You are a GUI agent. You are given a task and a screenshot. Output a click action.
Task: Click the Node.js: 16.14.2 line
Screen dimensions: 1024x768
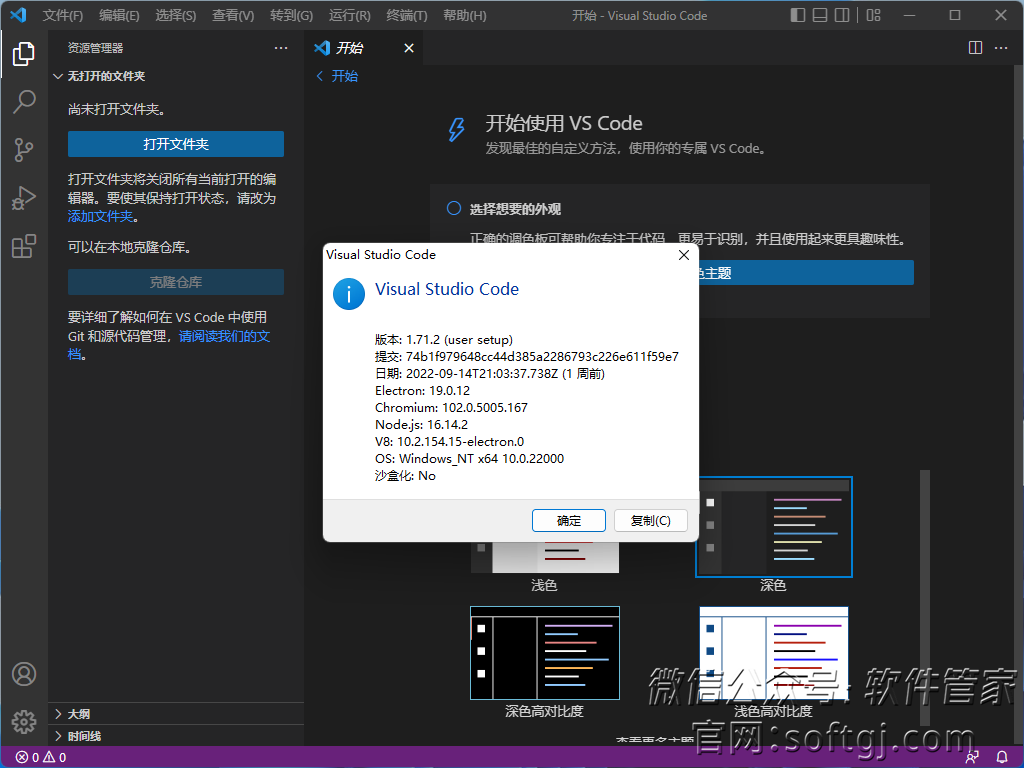click(421, 424)
